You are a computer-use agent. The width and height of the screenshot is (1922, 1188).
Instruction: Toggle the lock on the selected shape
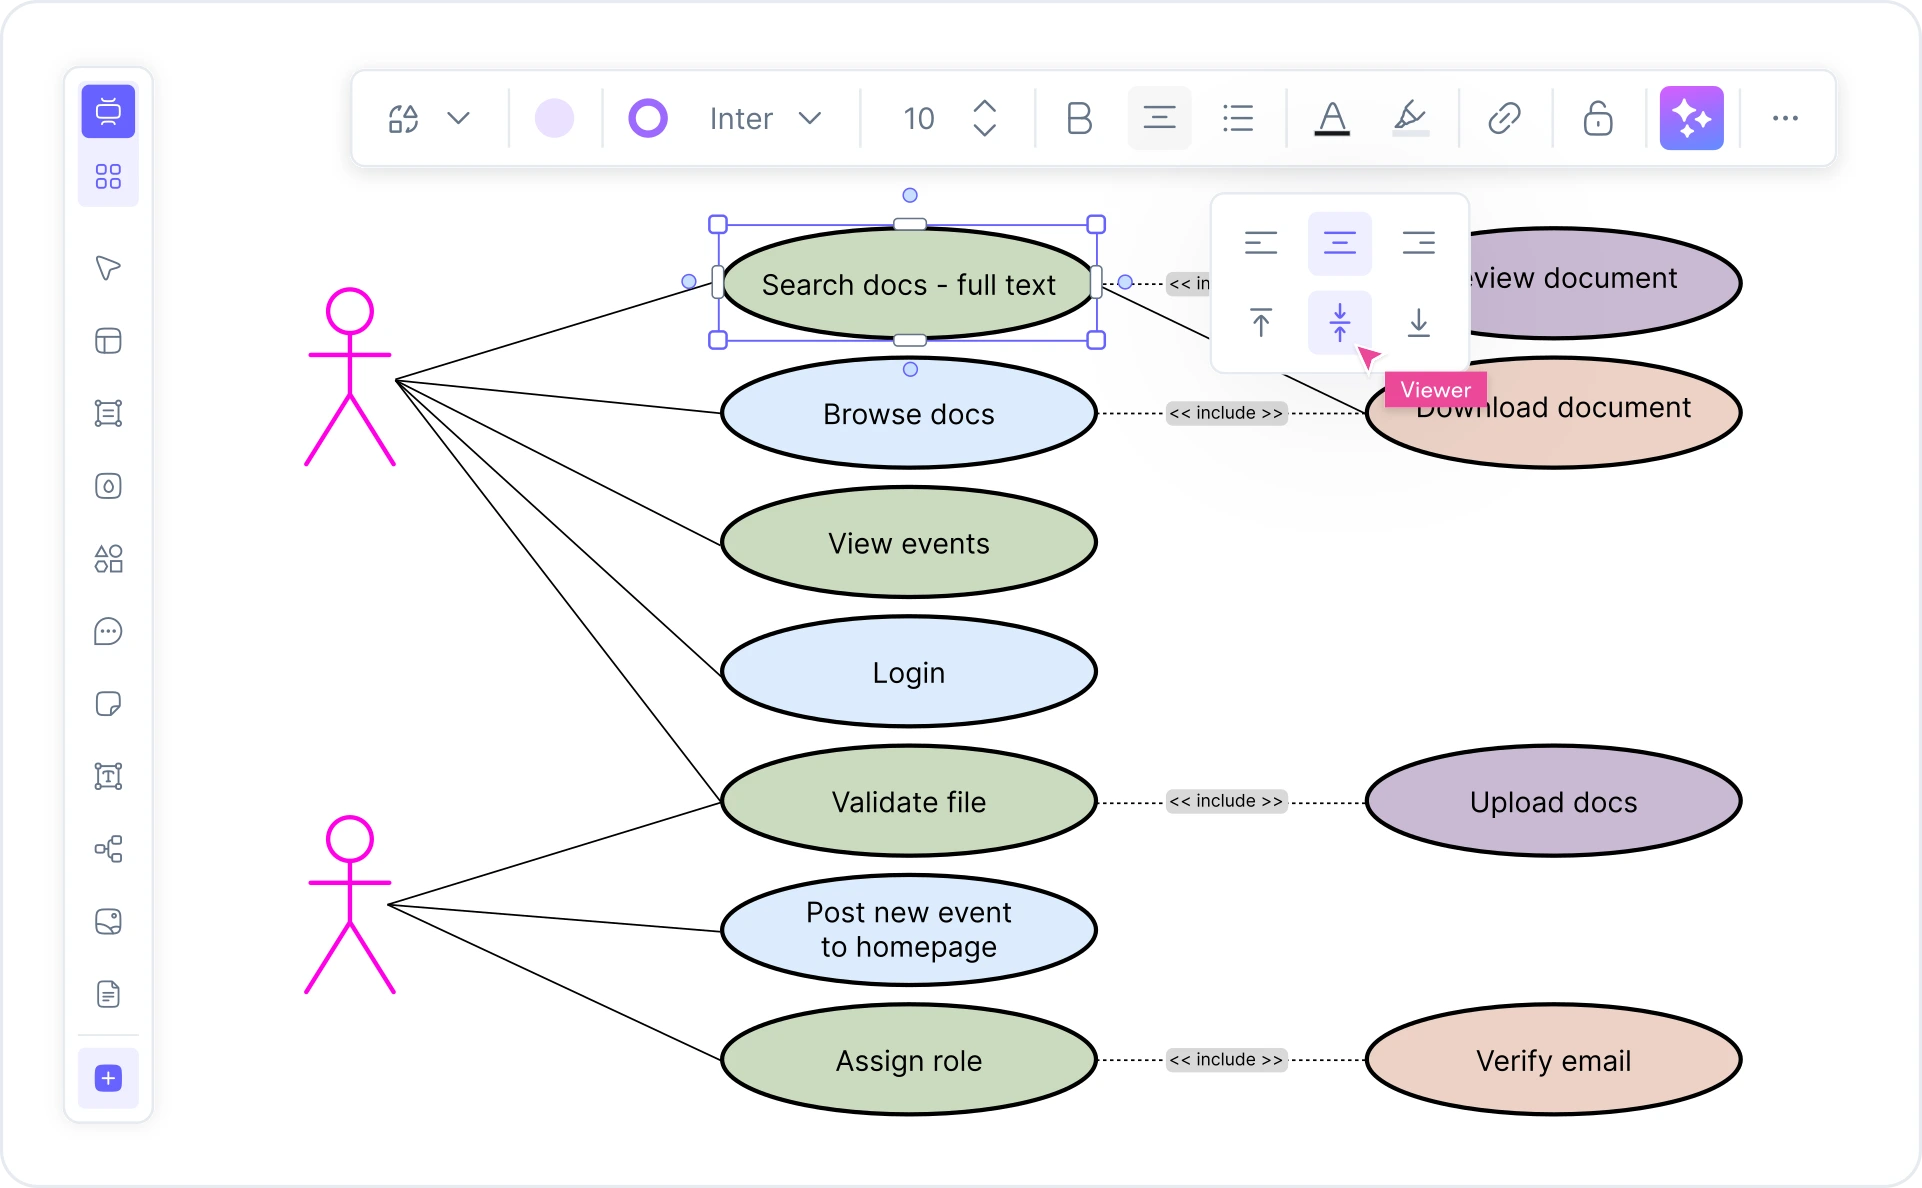tap(1598, 118)
